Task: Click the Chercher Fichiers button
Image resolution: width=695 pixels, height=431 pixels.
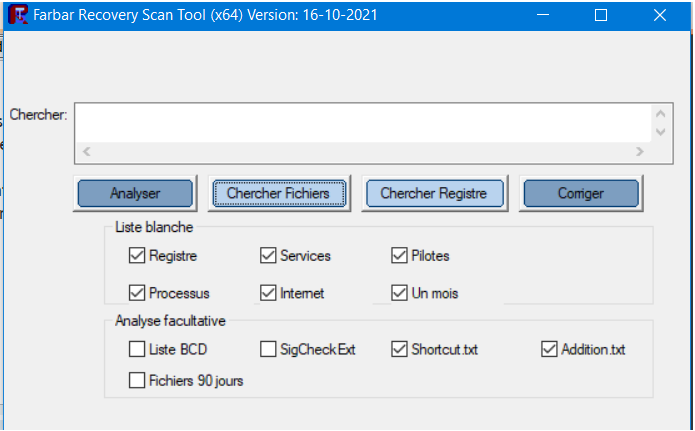Action: [279, 193]
